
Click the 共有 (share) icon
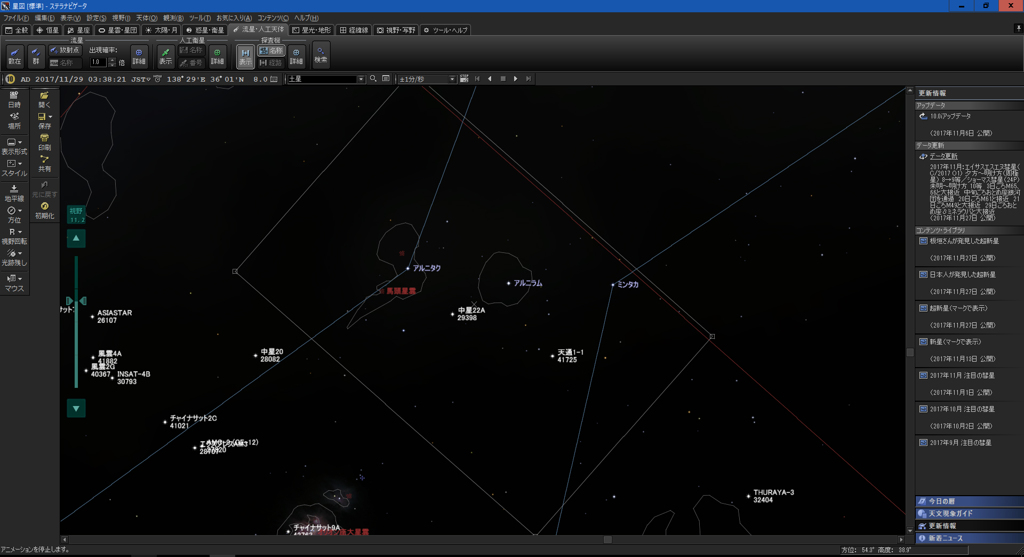[44, 164]
